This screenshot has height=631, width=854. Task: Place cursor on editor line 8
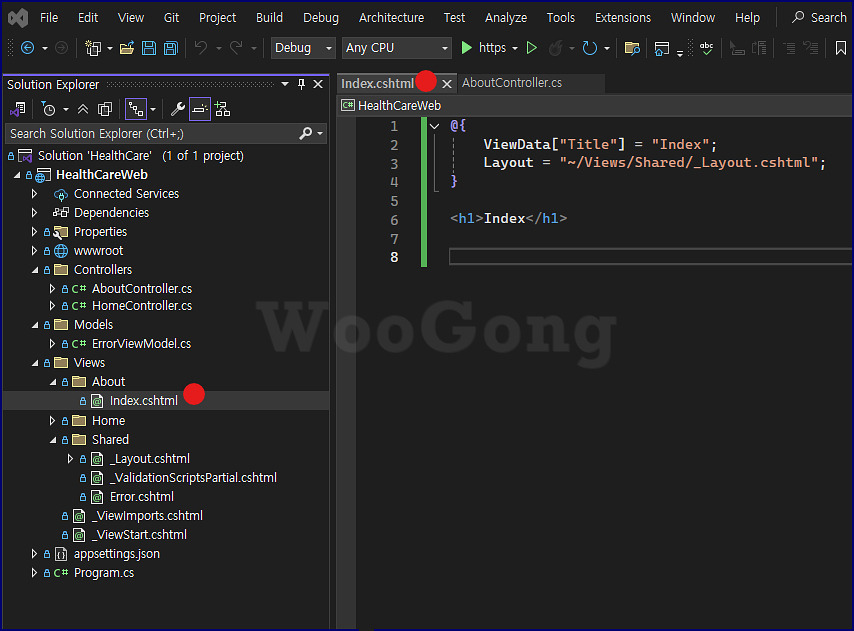(x=650, y=257)
